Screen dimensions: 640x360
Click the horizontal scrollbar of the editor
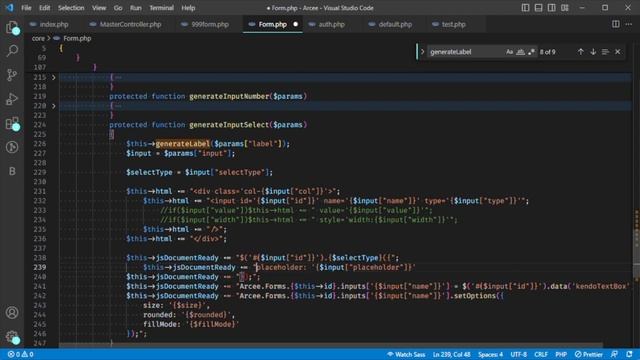coord(331,345)
